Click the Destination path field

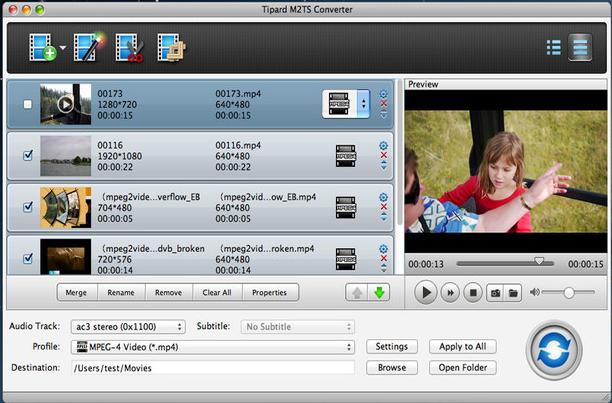213,368
